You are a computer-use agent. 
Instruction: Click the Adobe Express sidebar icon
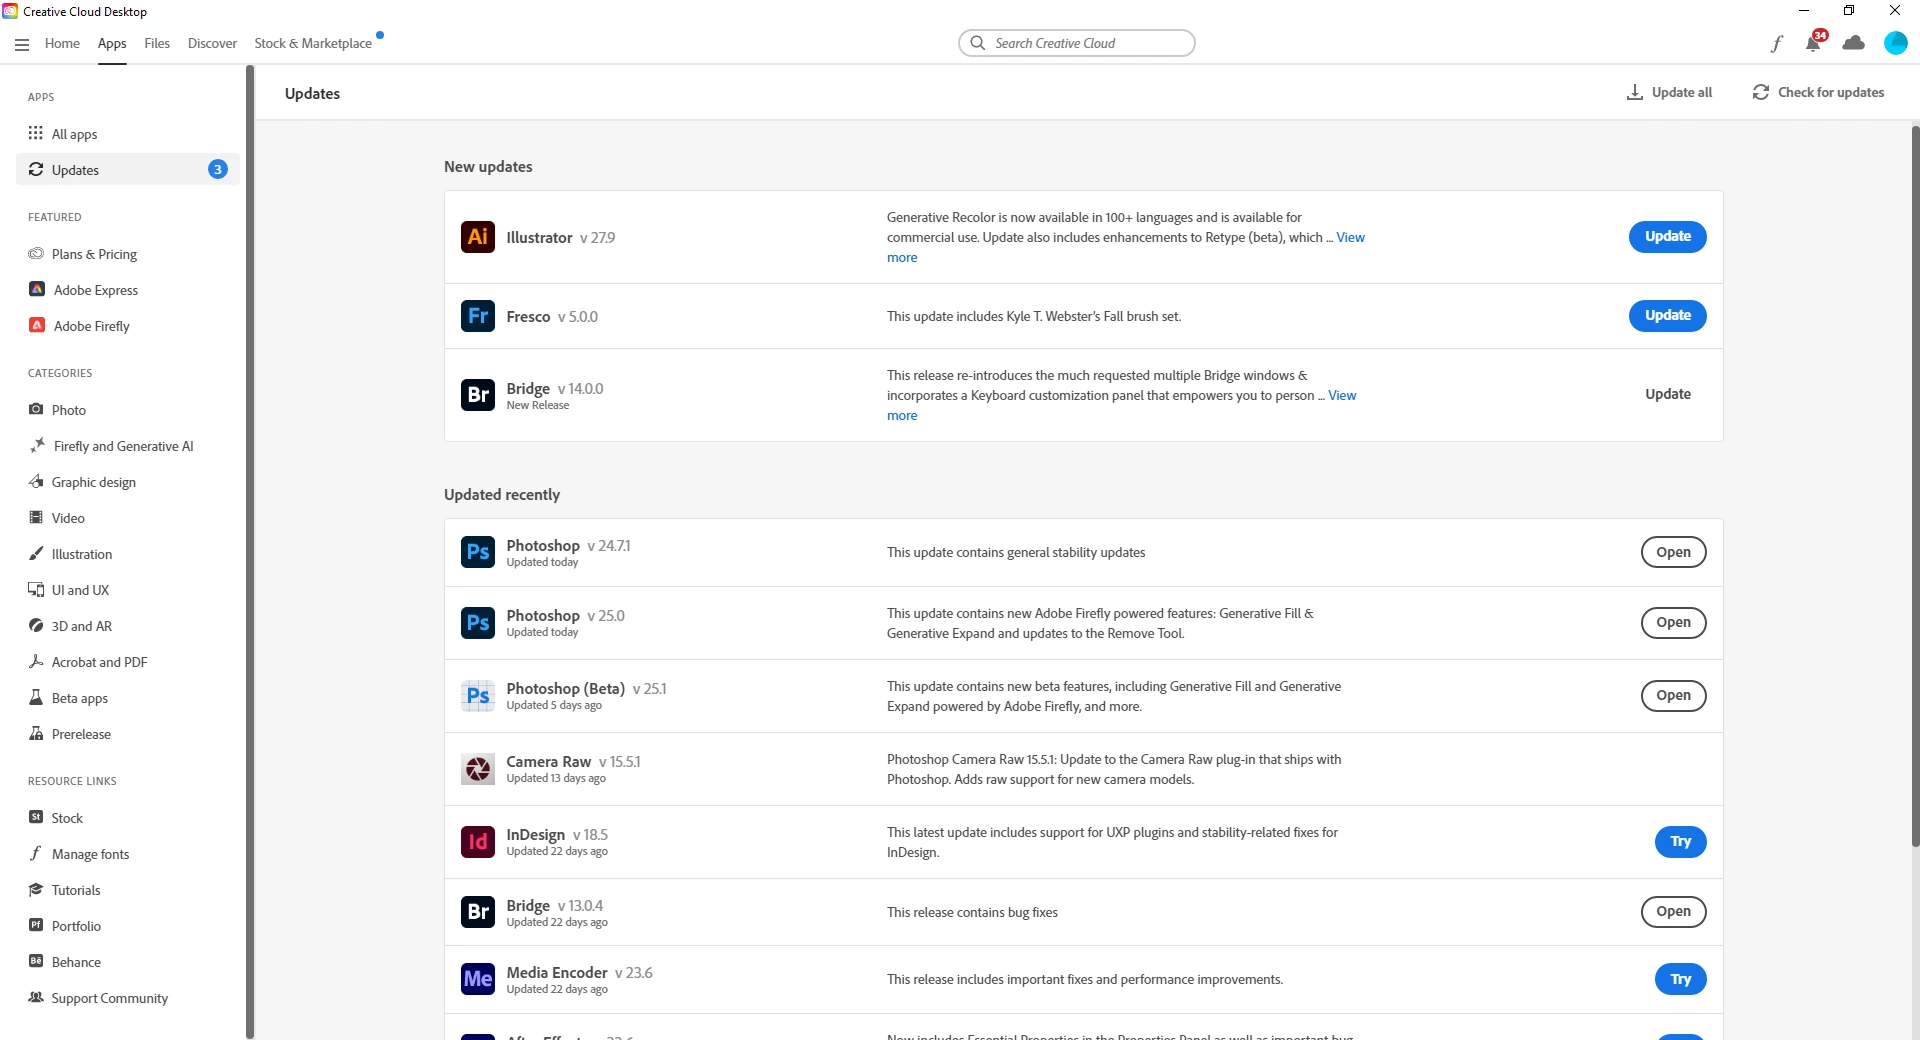tap(37, 289)
